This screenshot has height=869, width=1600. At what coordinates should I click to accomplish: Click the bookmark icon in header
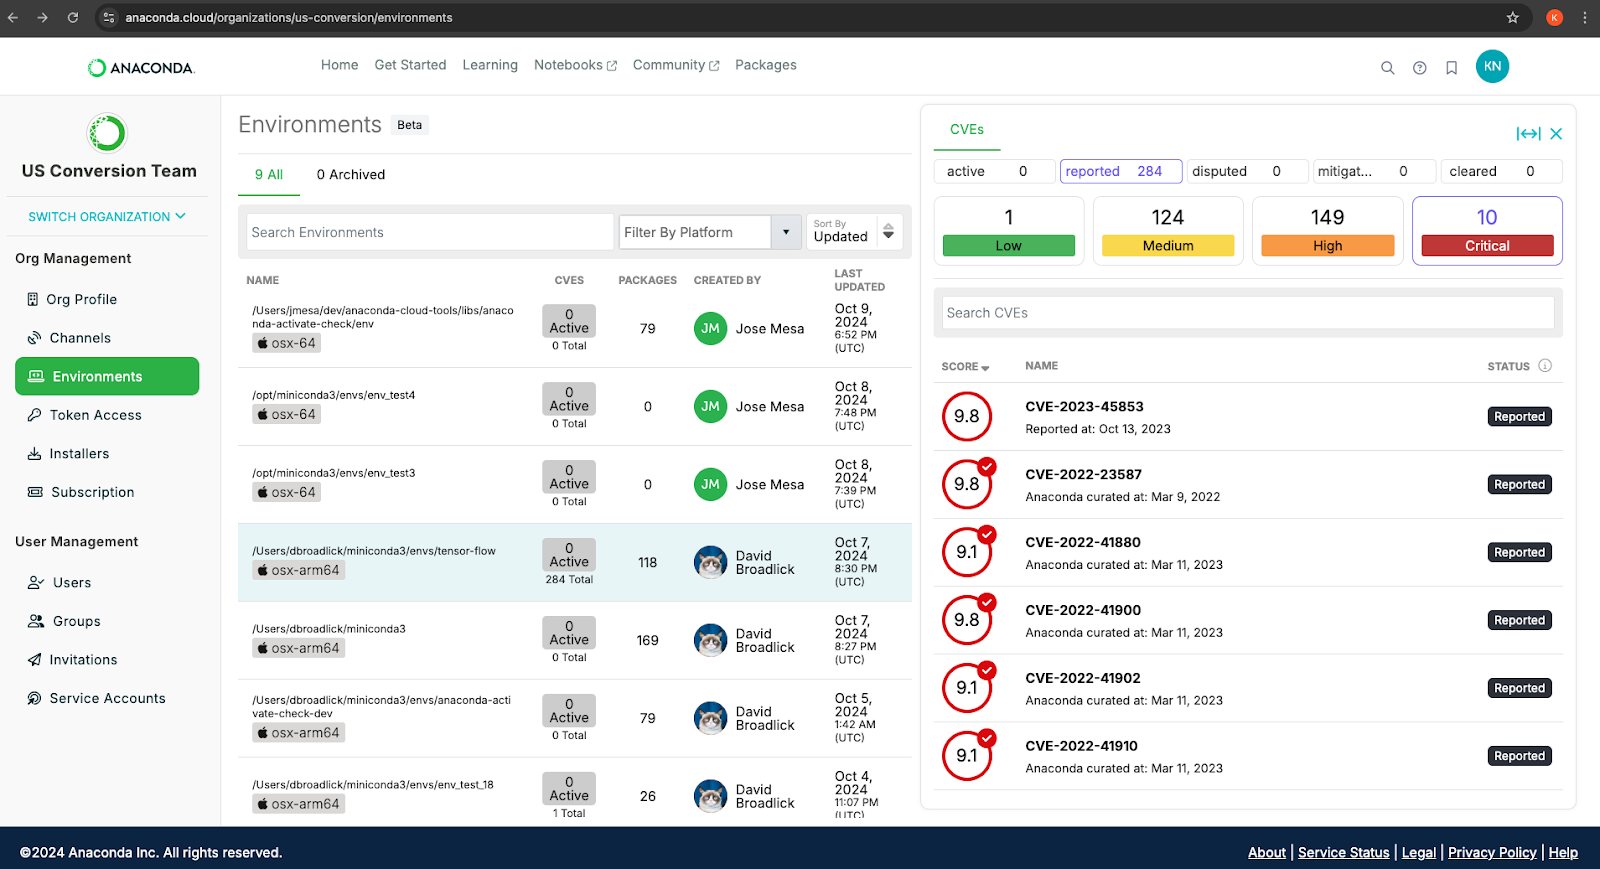(1451, 68)
